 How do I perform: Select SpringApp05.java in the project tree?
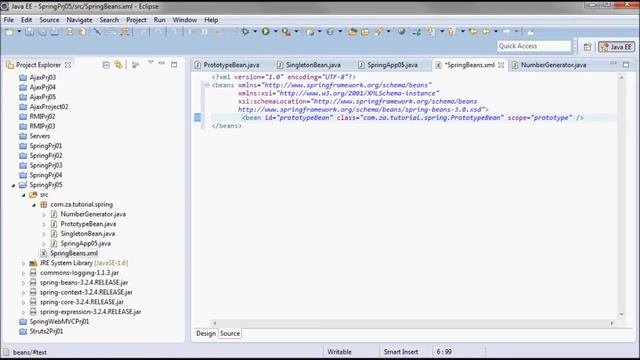pos(85,244)
